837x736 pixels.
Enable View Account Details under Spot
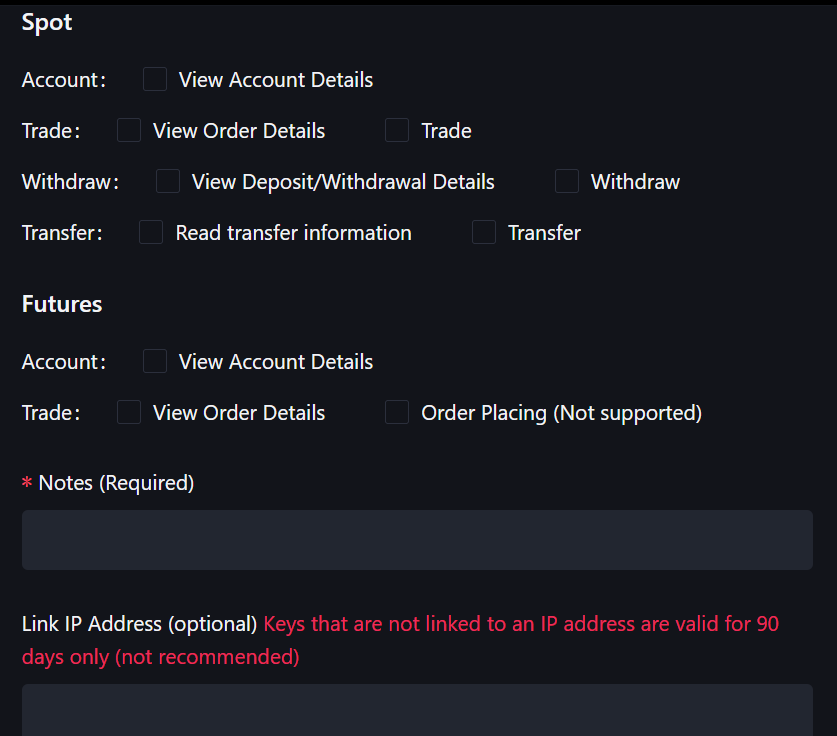click(x=154, y=79)
